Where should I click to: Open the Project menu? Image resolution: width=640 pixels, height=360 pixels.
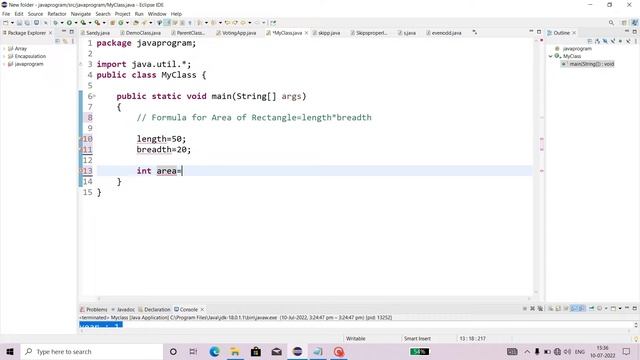click(122, 14)
